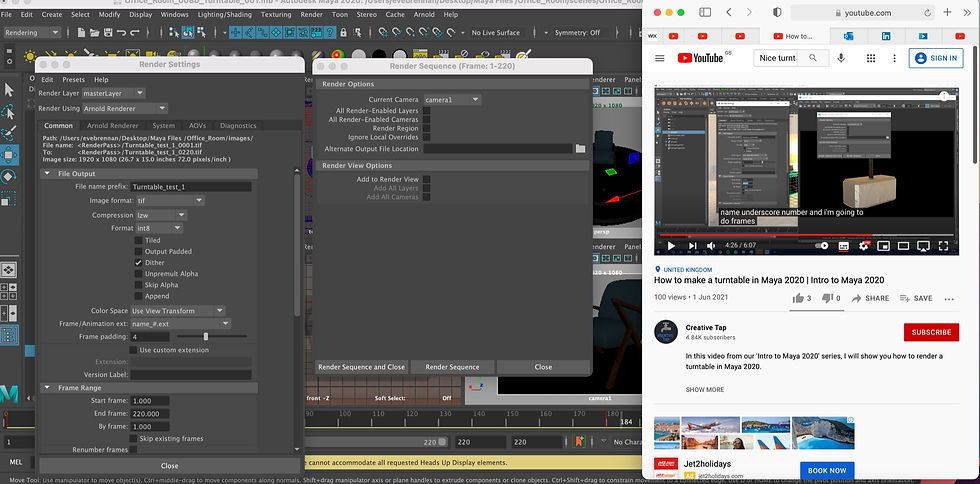Click folder icon beside Alternate Output File Location
980x484 pixels.
pos(581,149)
